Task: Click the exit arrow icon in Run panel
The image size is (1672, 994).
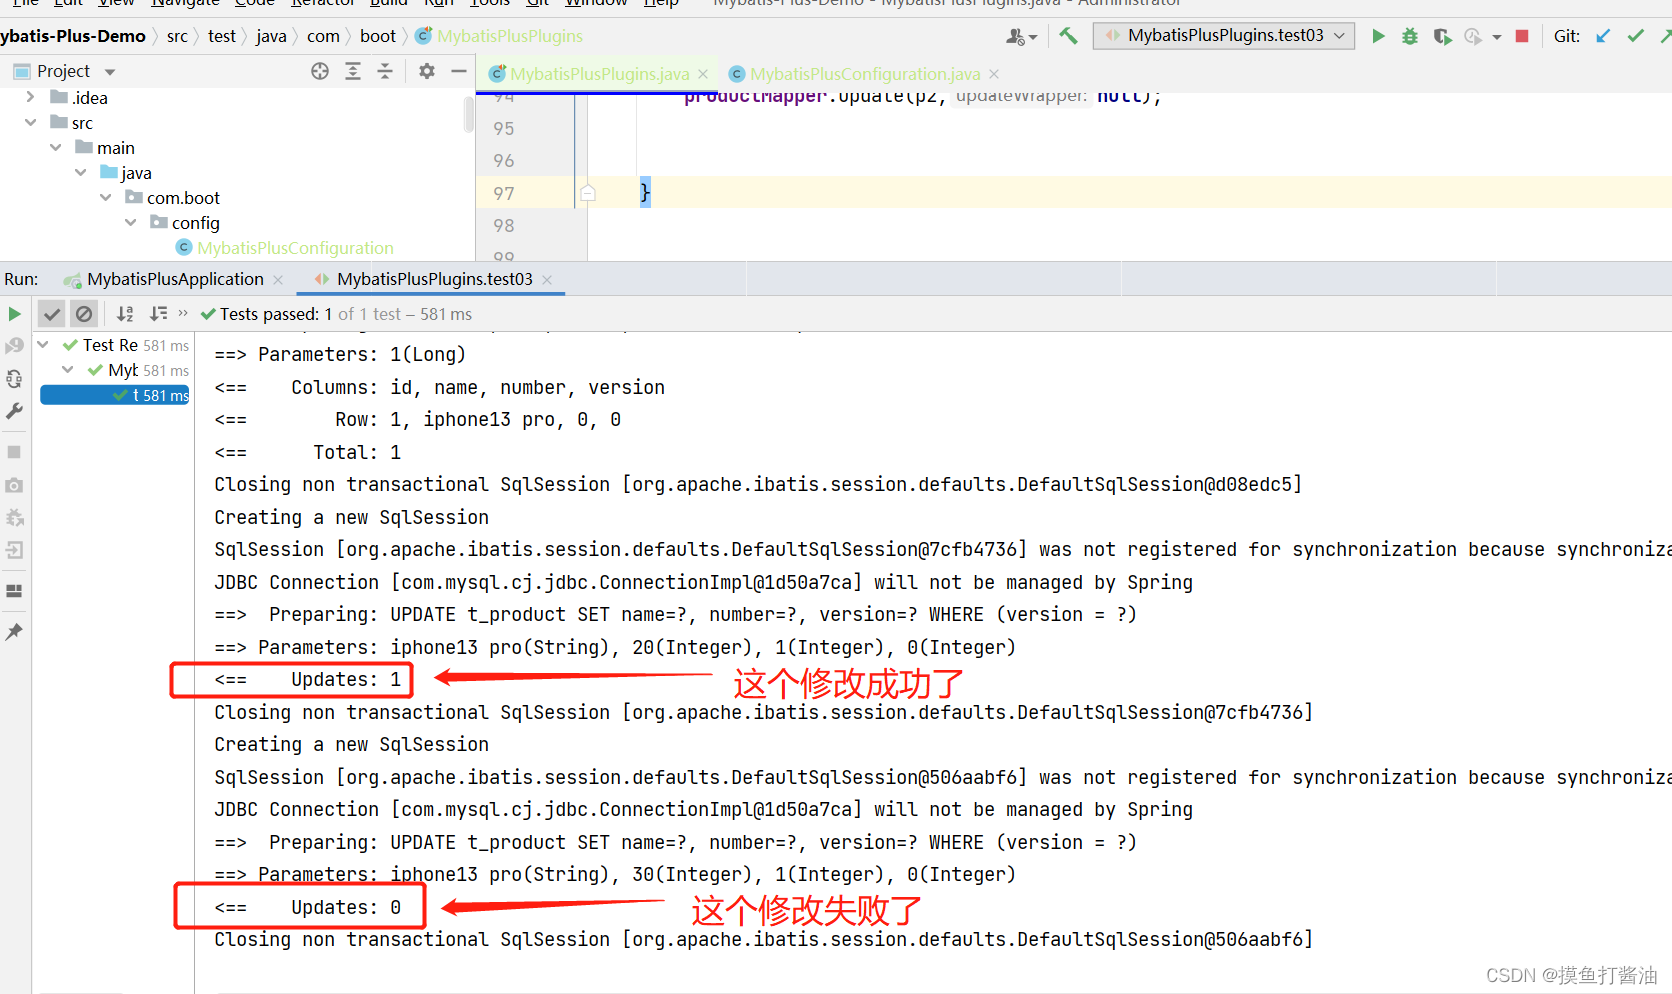Action: click(x=14, y=550)
